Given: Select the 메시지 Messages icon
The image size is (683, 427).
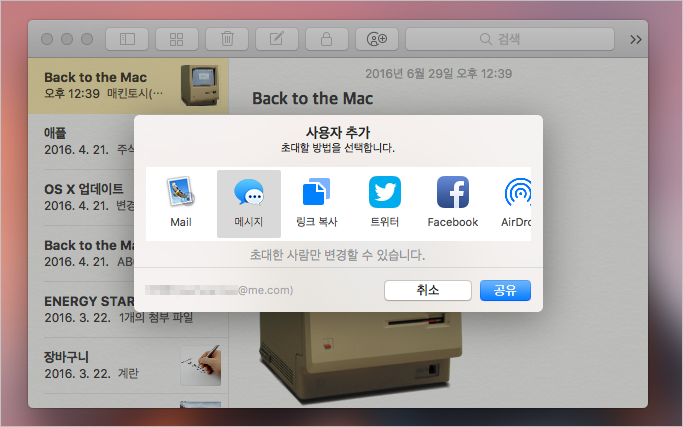Looking at the screenshot, I should click(249, 203).
